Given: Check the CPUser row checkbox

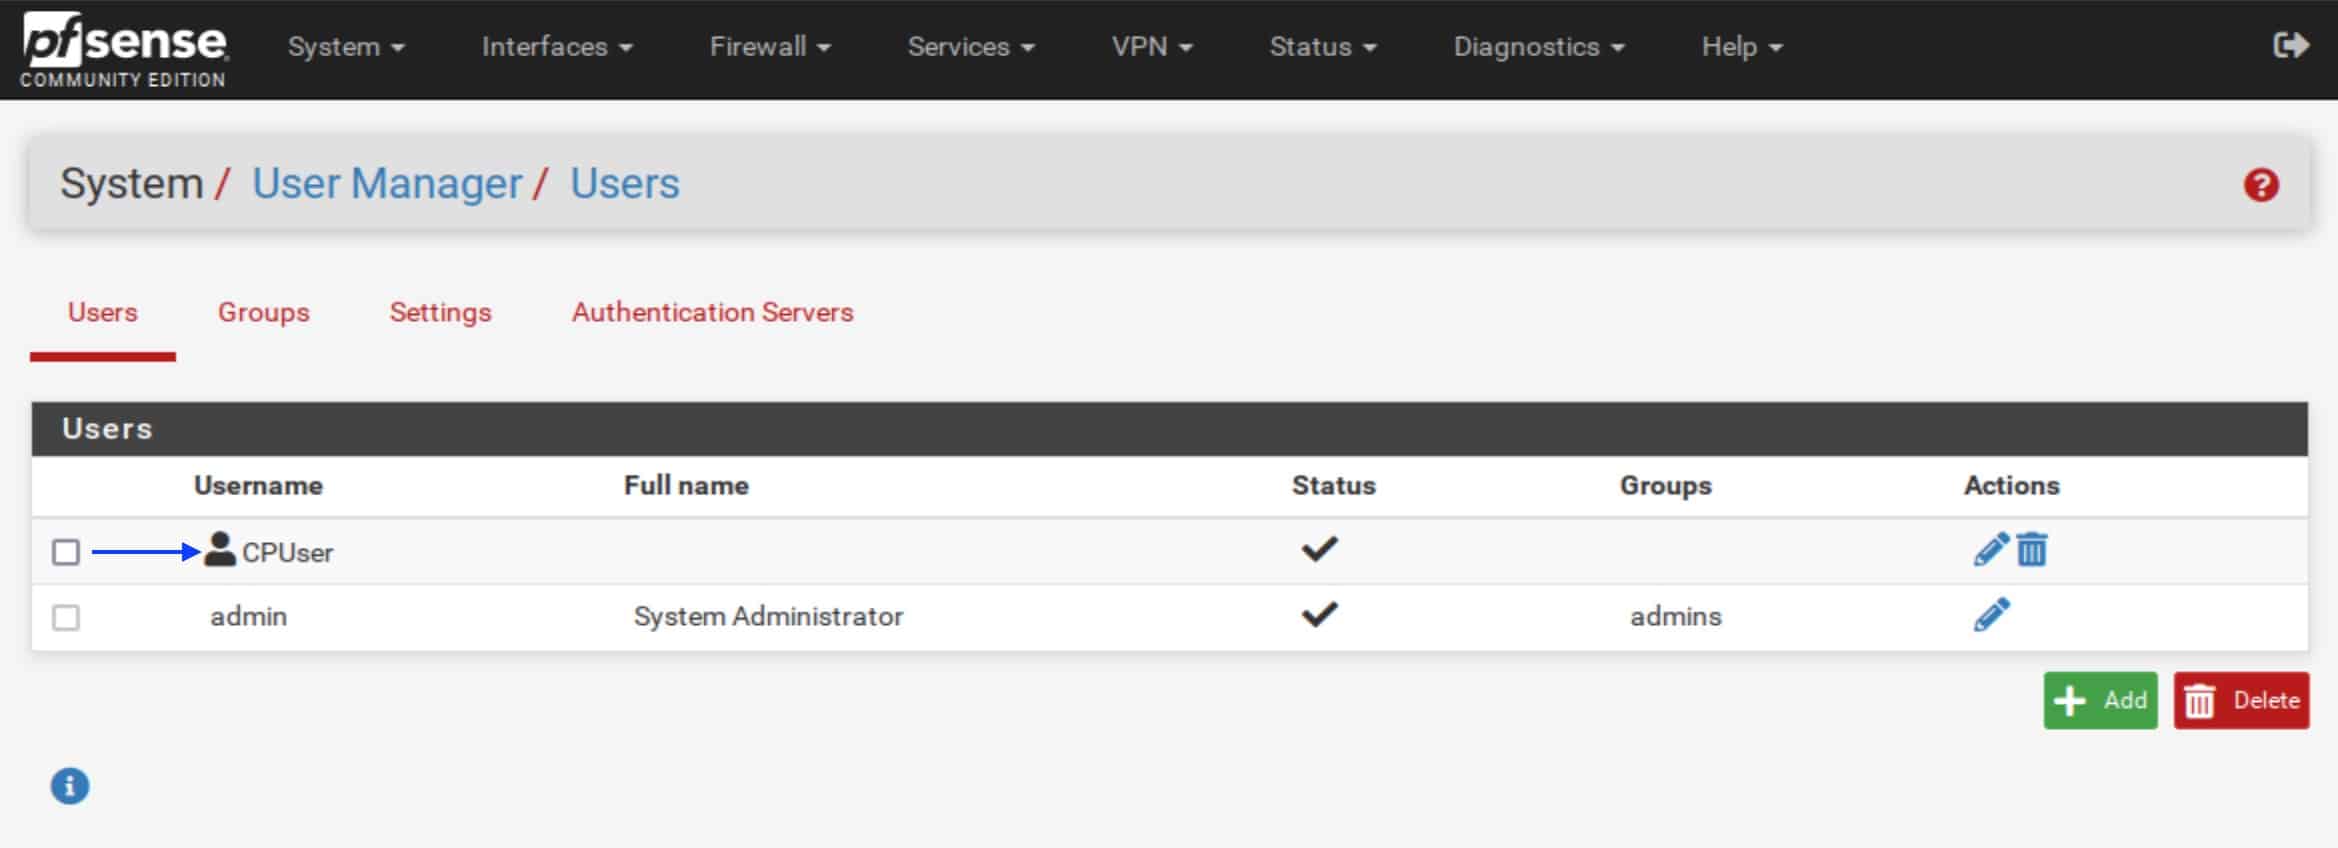Looking at the screenshot, I should 66,552.
